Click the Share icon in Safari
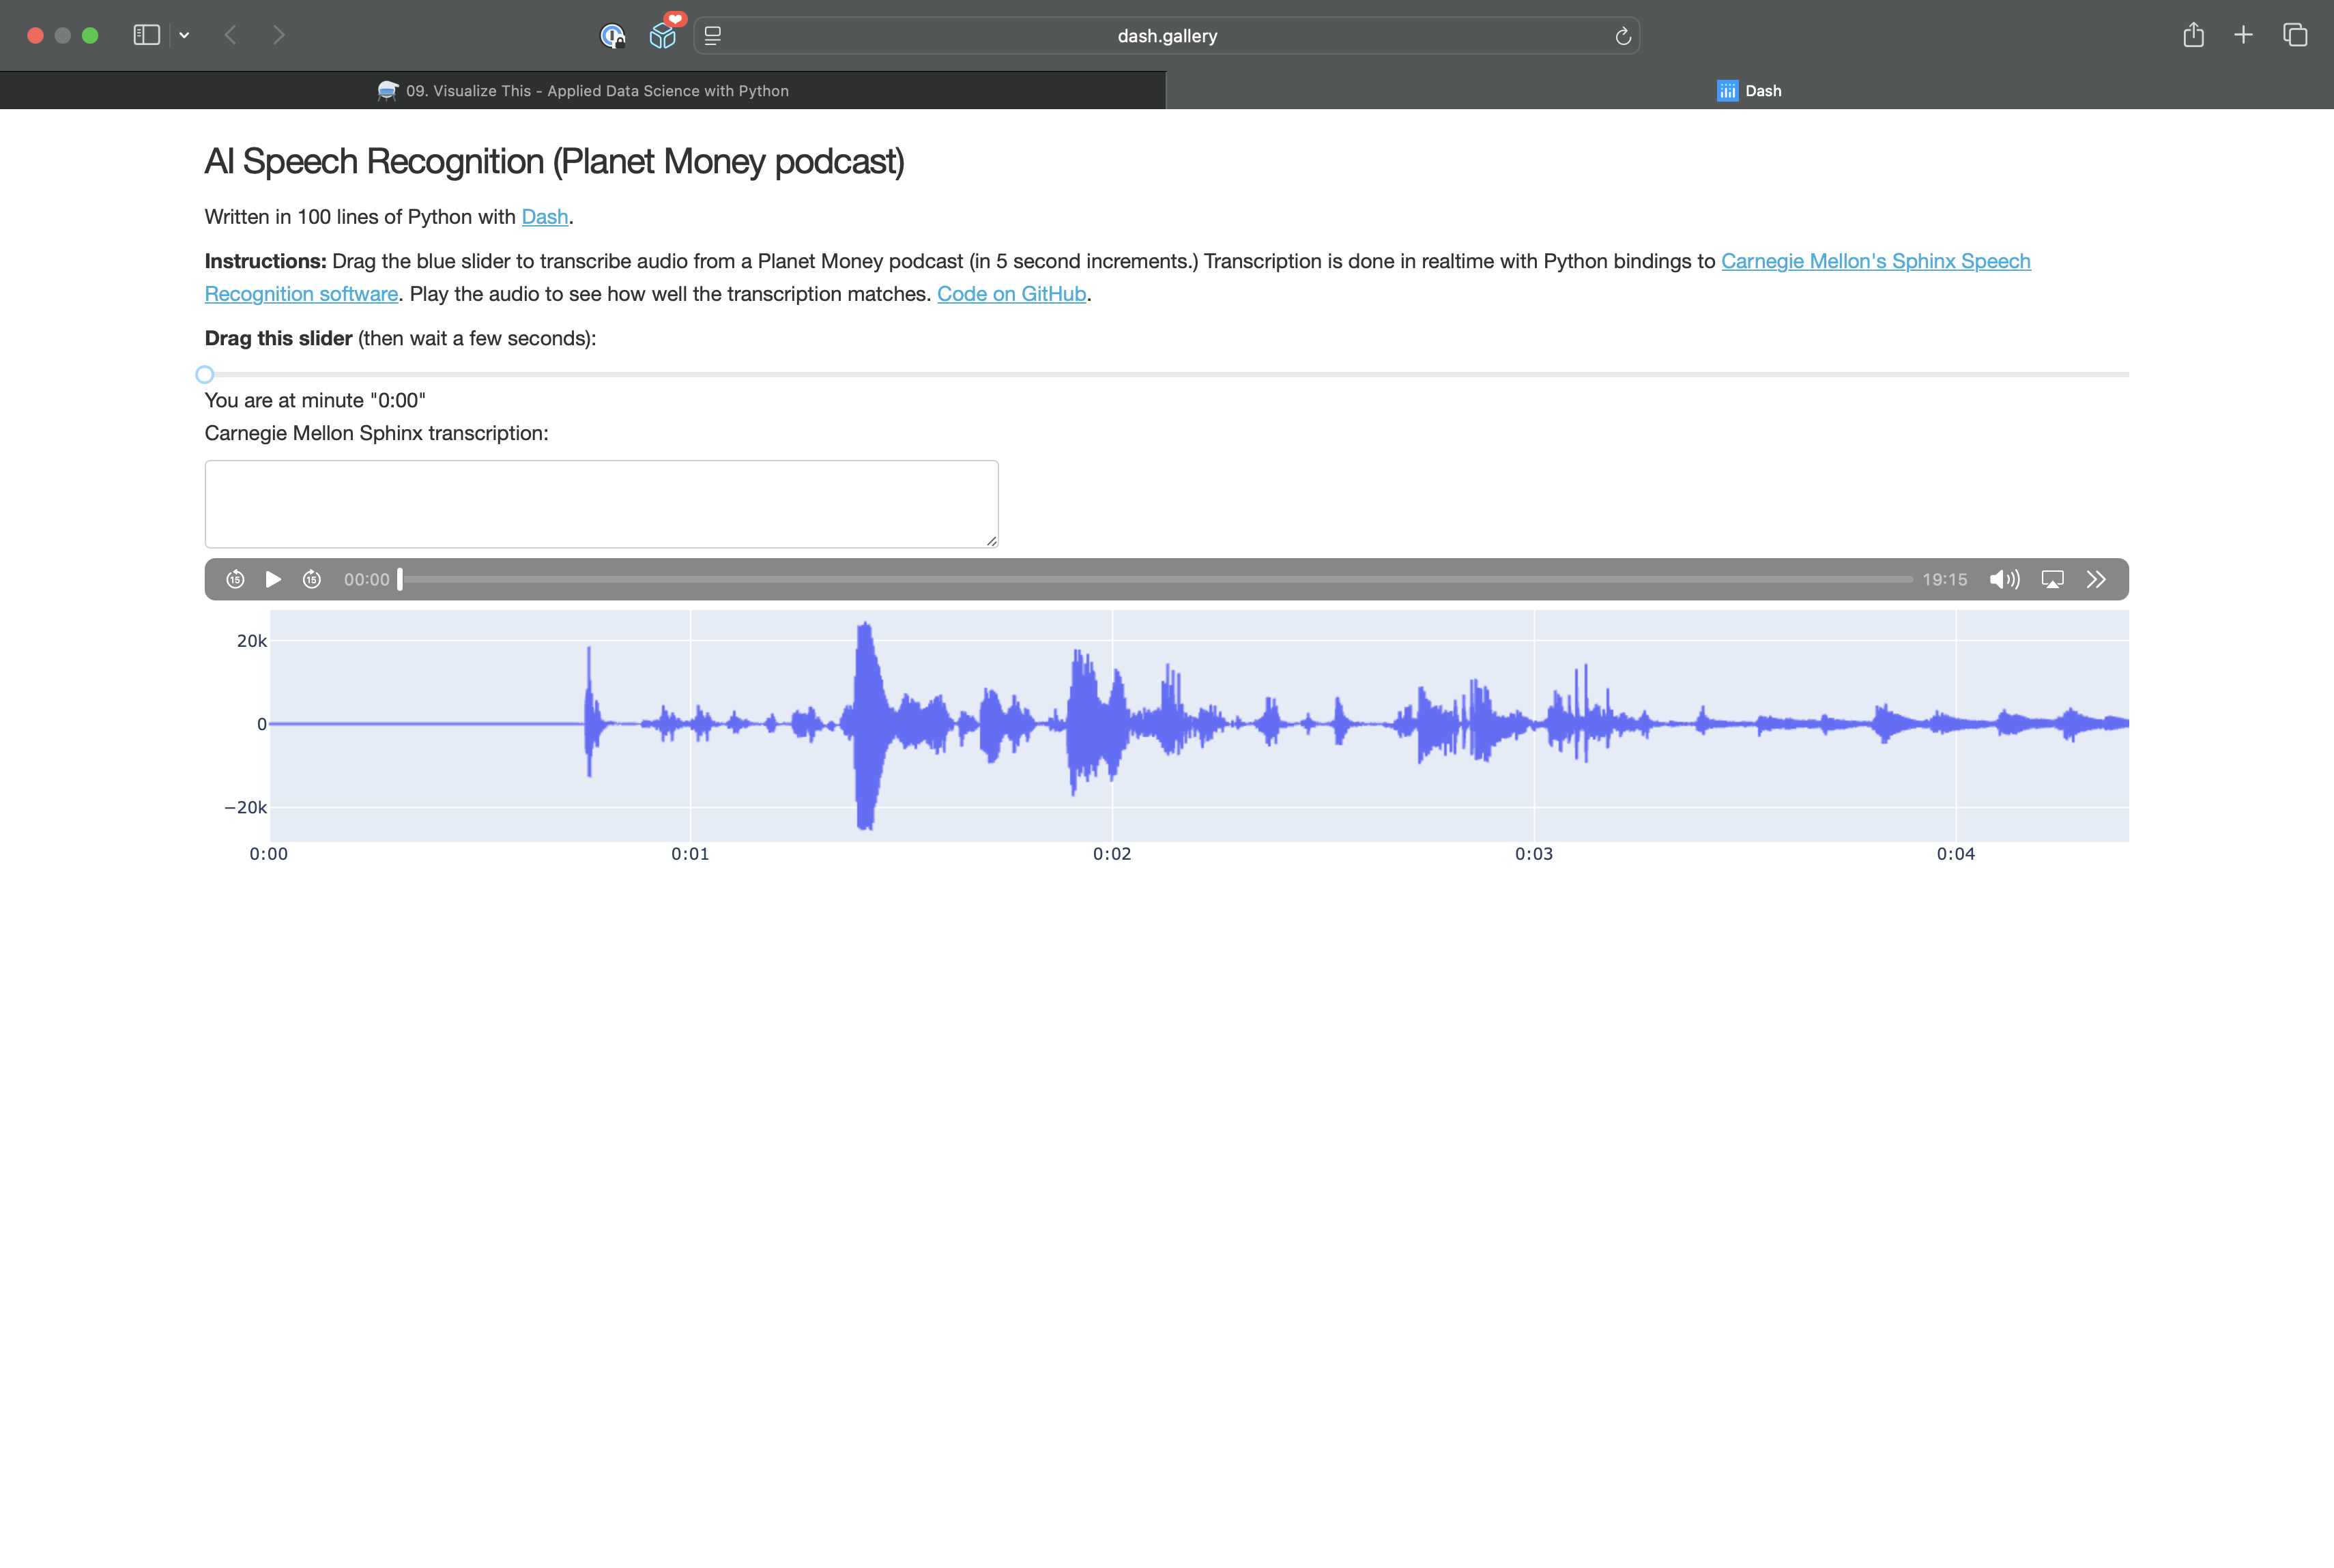Viewport: 2334px width, 1568px height. pos(2193,35)
